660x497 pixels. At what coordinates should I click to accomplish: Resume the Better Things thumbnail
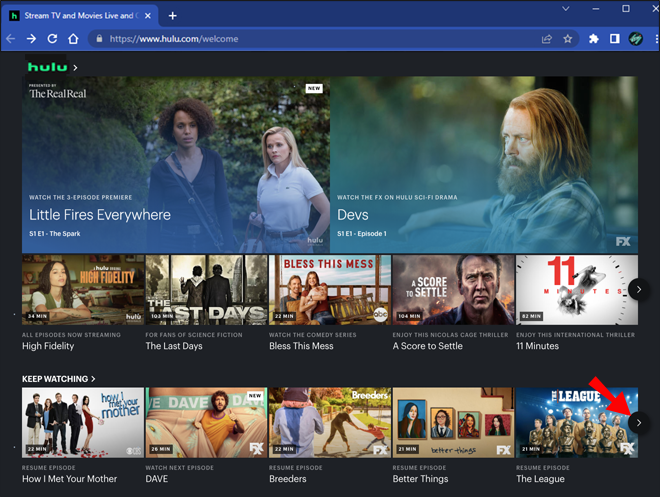453,423
